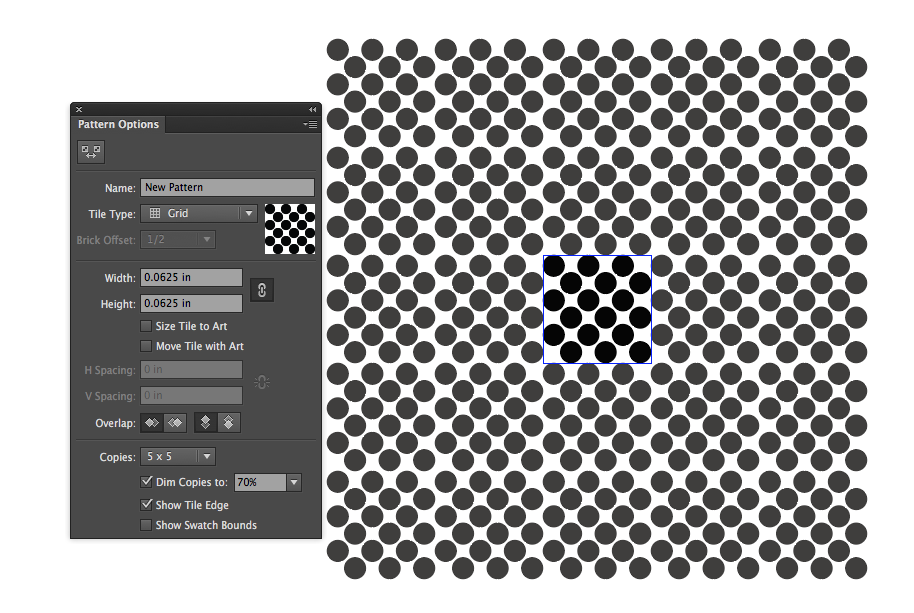Enable Show Swatch Bounds

145,524
